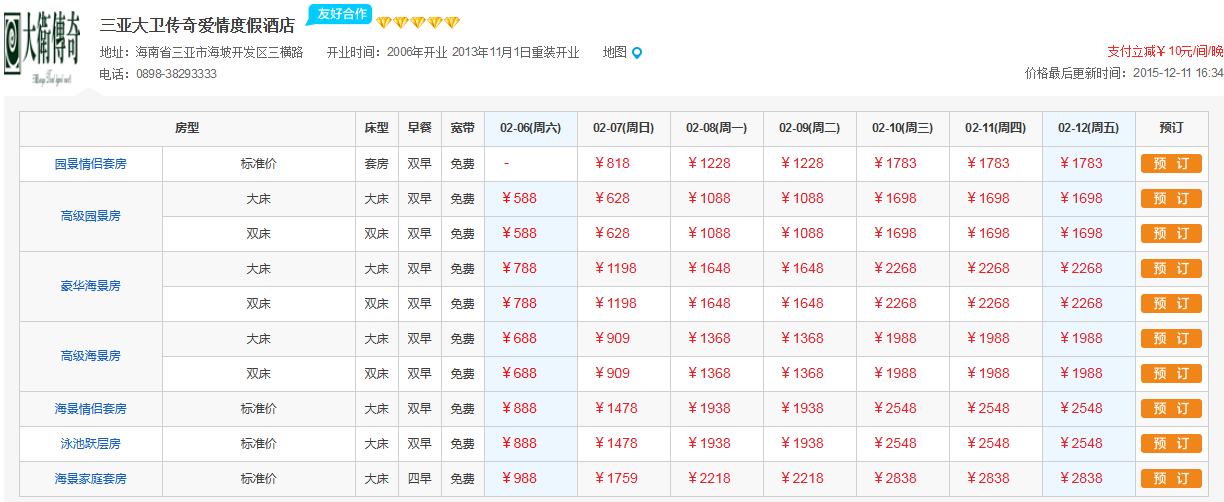This screenshot has height=502, width=1224.
Task: Click the 大卫传奇 hotel logo image
Action: 42,45
